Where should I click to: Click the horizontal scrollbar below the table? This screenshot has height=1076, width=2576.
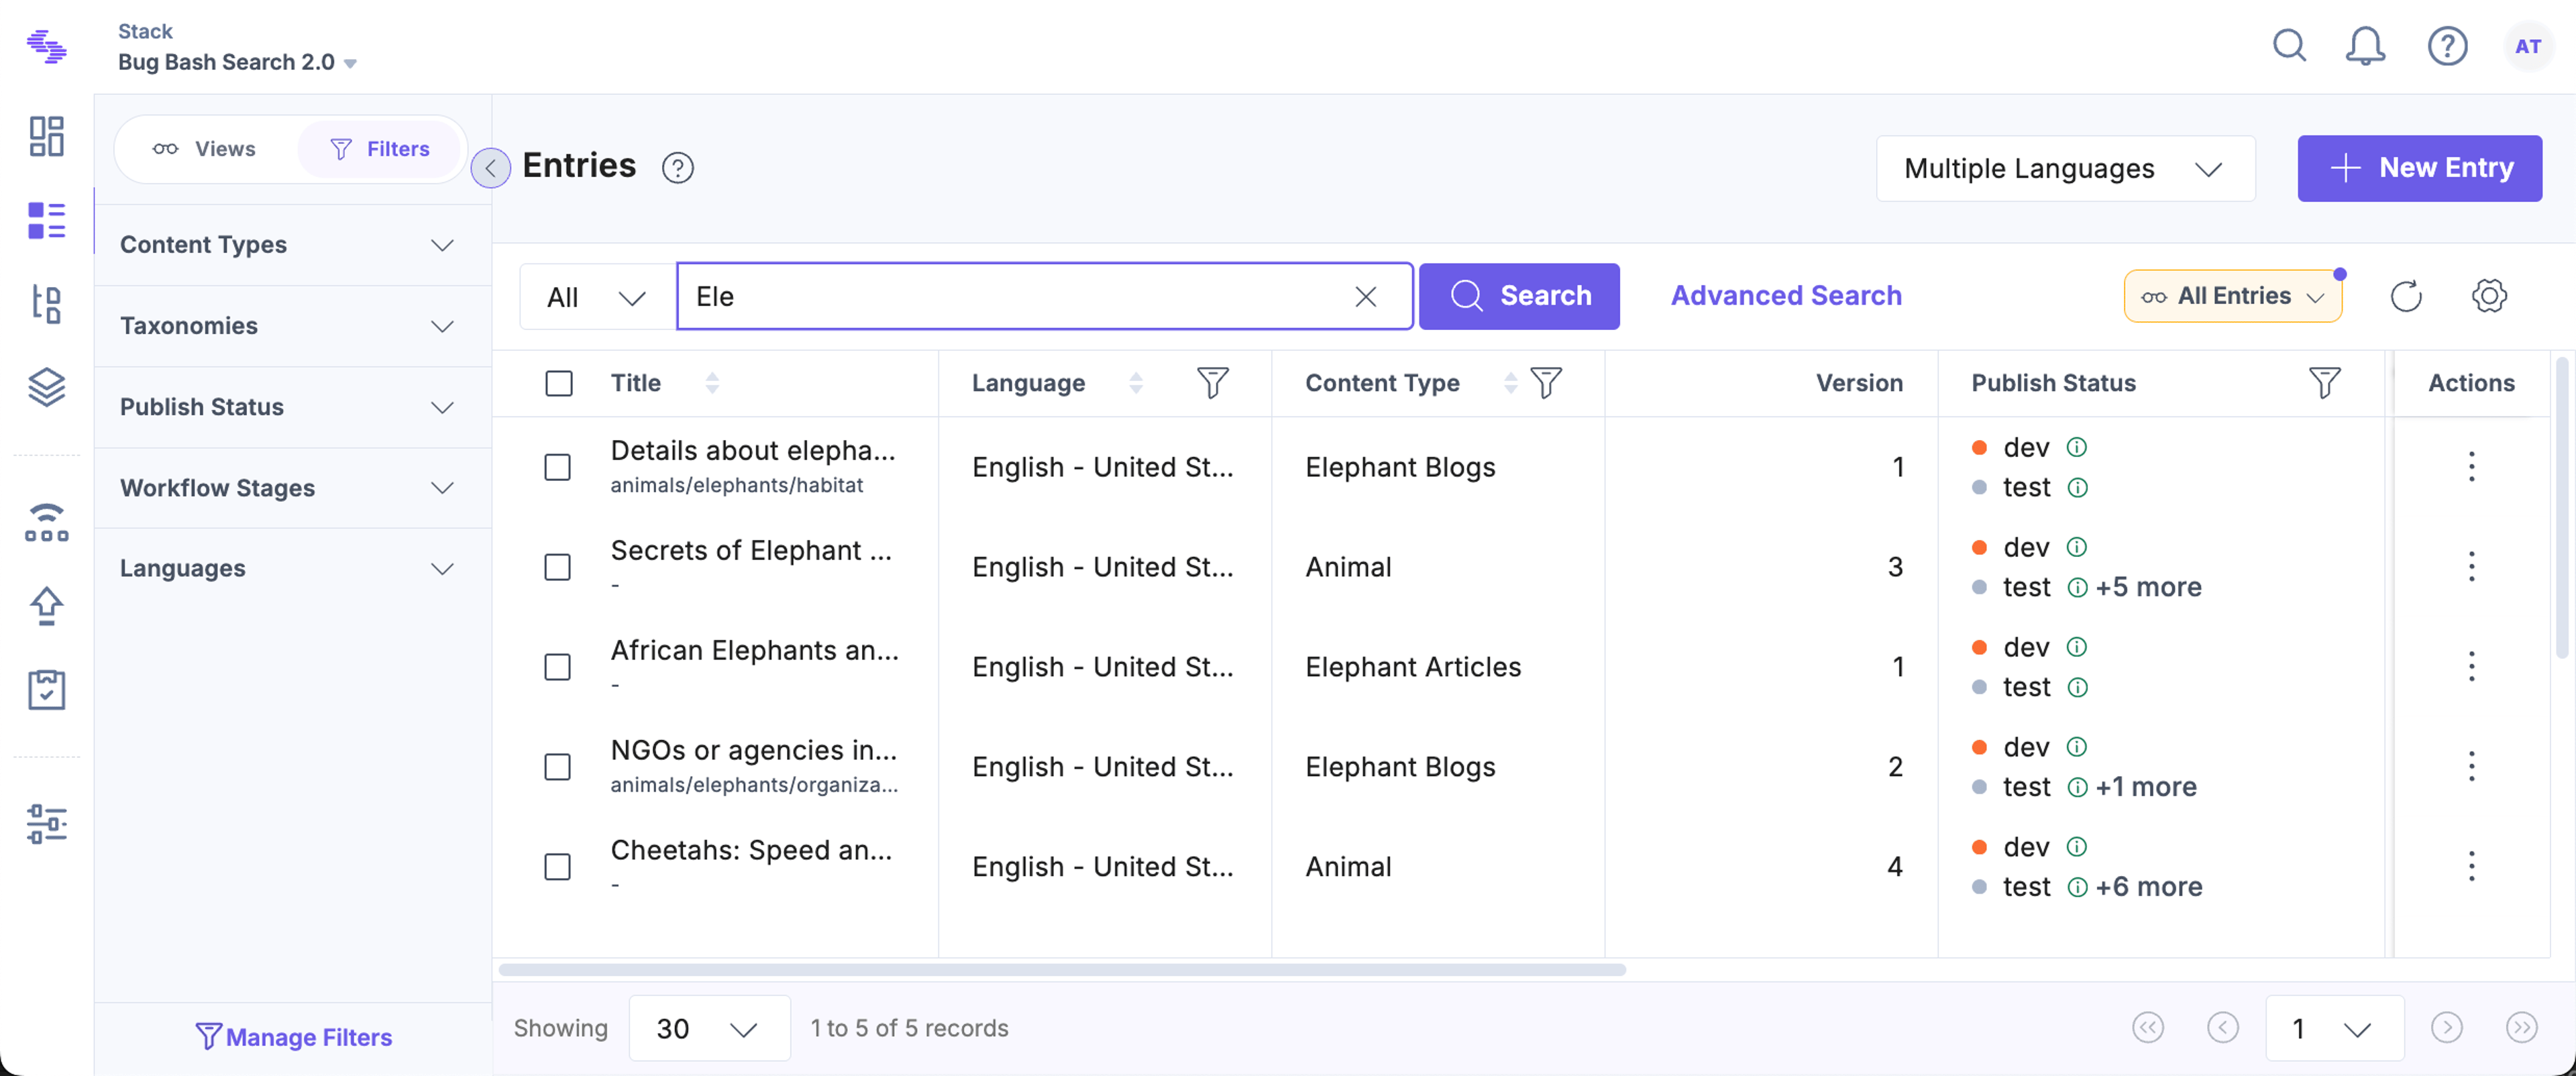pos(1062,969)
